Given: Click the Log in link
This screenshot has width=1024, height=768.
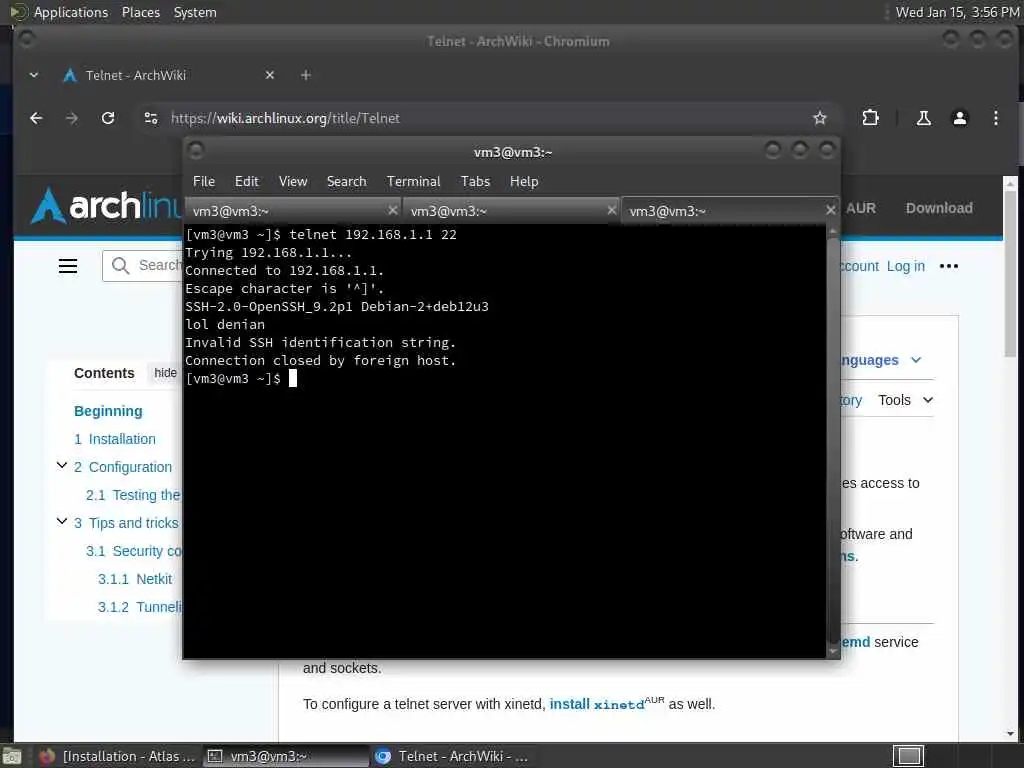Looking at the screenshot, I should point(905,266).
